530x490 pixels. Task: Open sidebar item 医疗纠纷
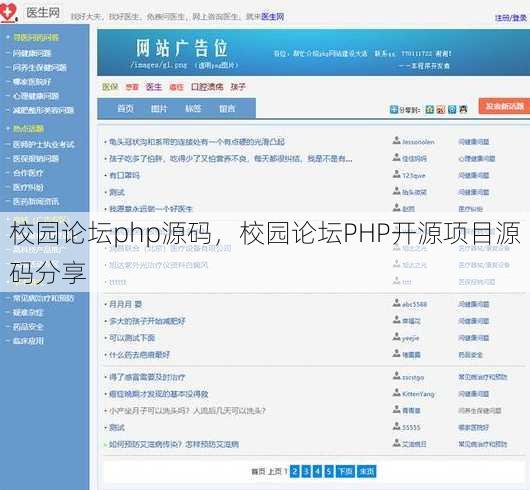point(28,187)
